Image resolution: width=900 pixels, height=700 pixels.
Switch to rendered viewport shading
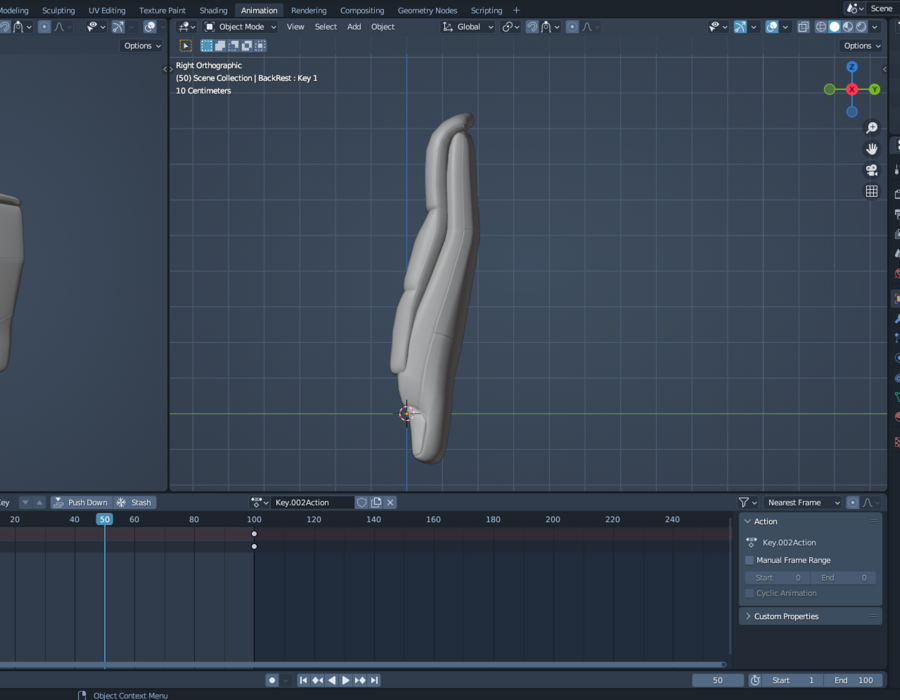pos(861,26)
